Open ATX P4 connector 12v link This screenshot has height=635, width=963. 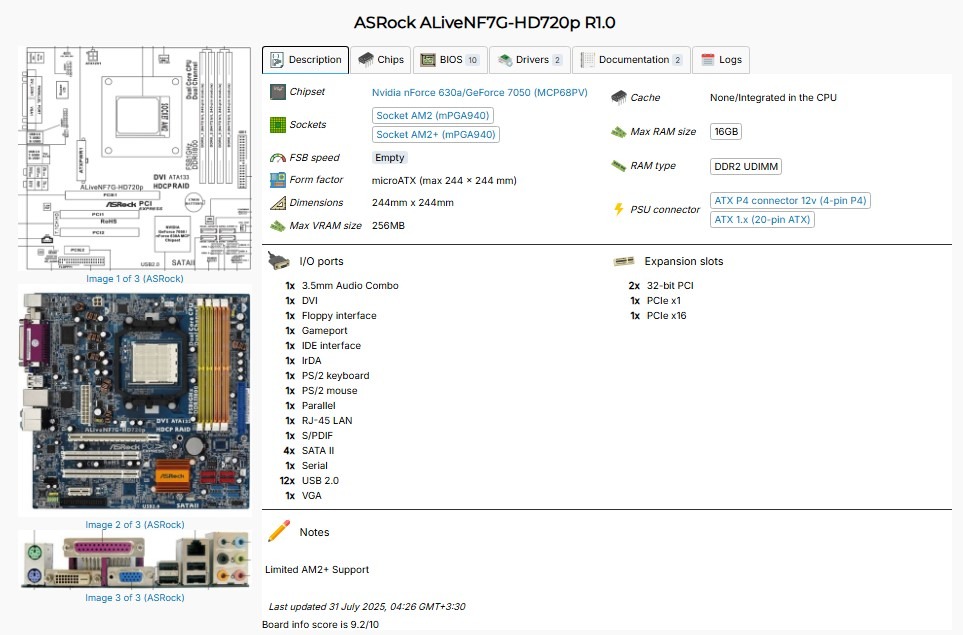790,200
